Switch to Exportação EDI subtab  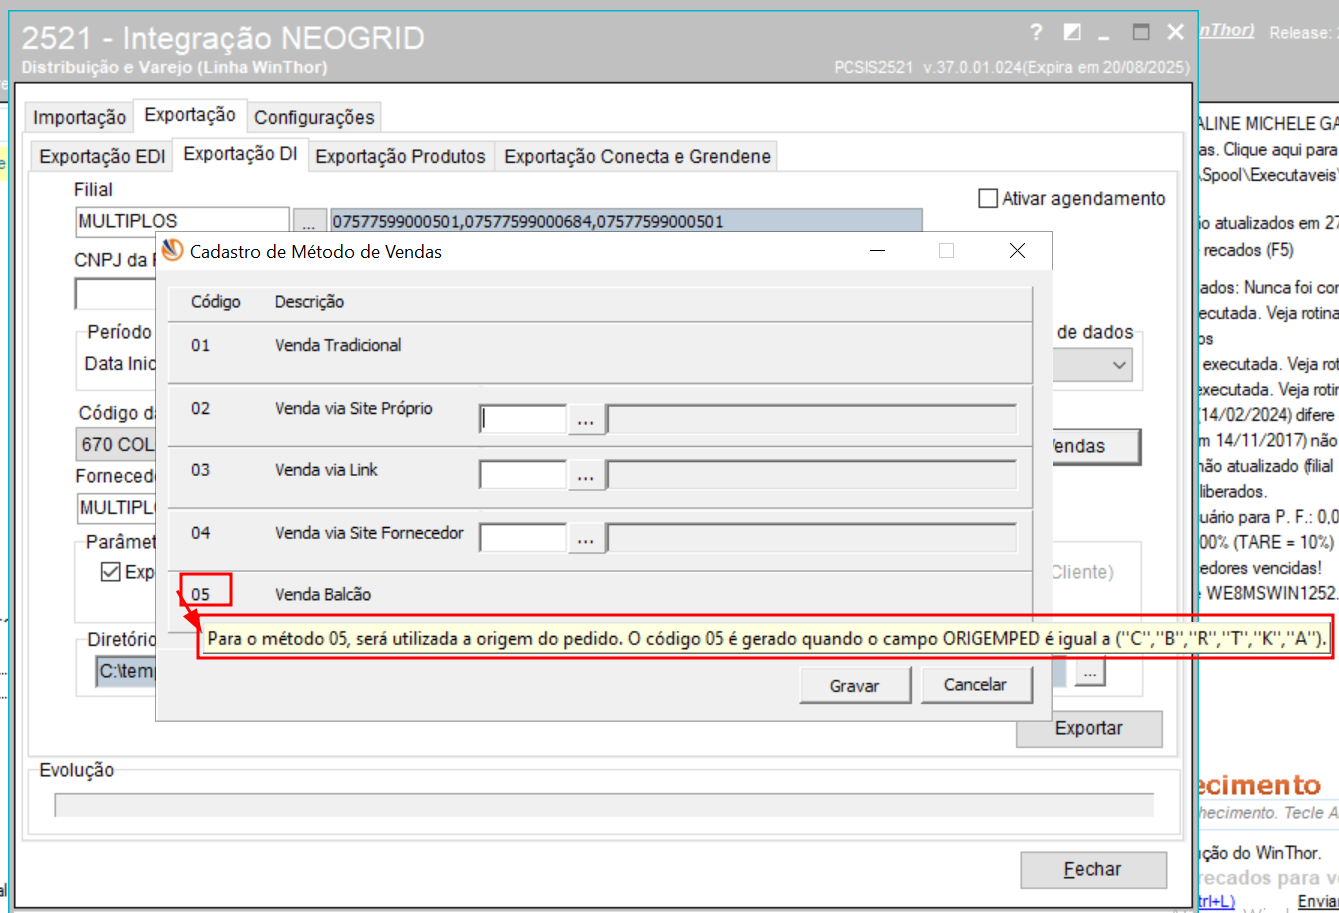[x=102, y=156]
